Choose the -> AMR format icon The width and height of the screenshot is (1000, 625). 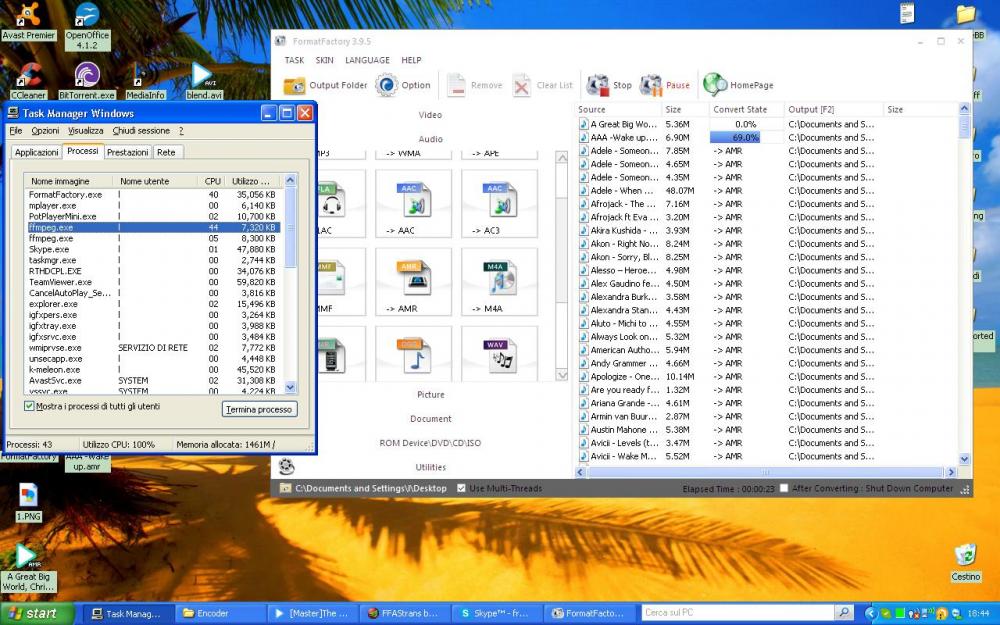pos(414,276)
